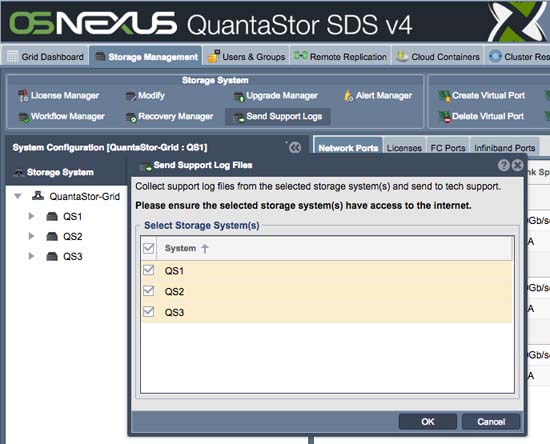Click Create Virtual Port
This screenshot has width=550, height=444.
482,95
